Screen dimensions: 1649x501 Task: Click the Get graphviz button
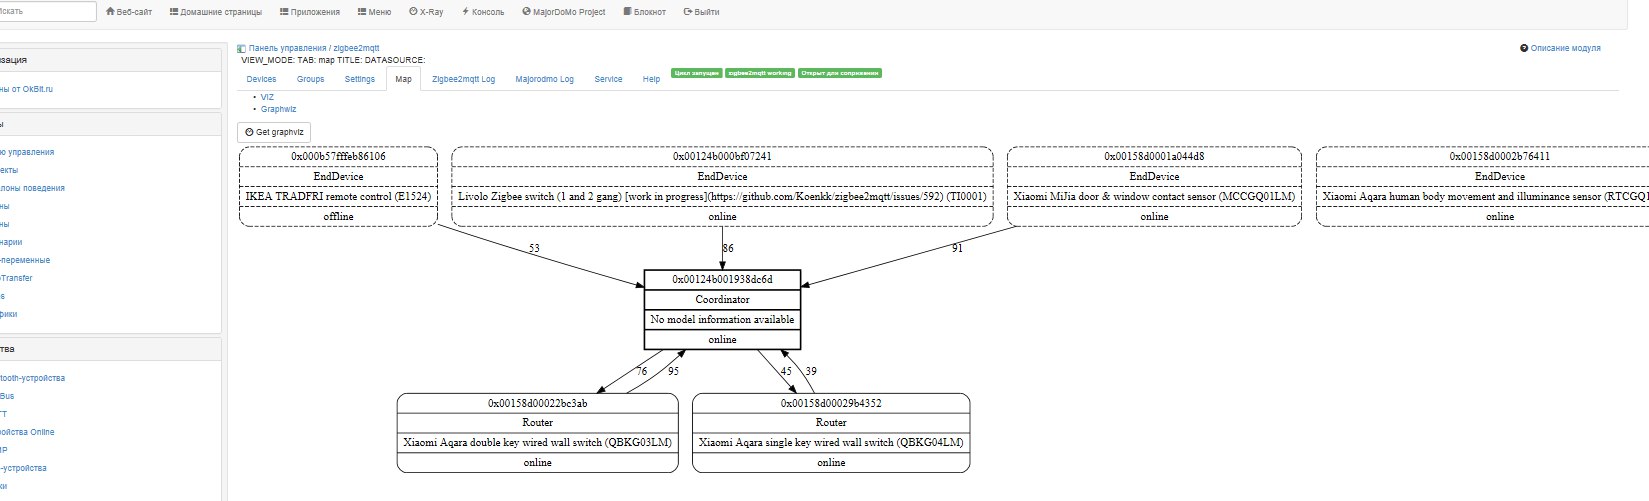click(x=274, y=132)
